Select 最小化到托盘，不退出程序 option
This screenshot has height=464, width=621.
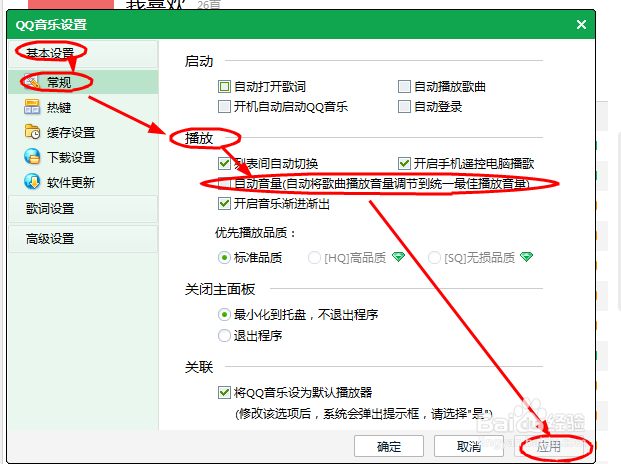[x=224, y=315]
